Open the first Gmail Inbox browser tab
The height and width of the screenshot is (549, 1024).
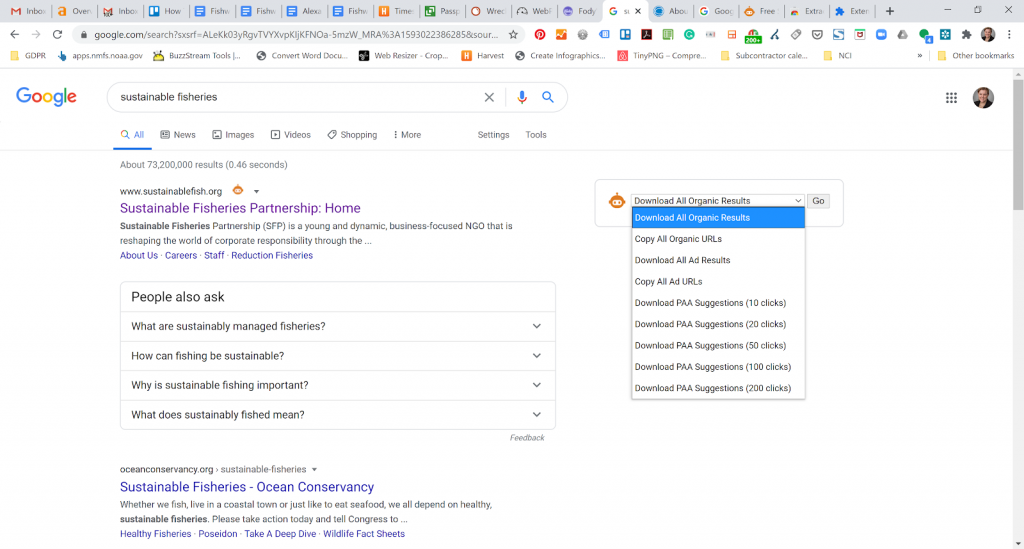pos(27,11)
